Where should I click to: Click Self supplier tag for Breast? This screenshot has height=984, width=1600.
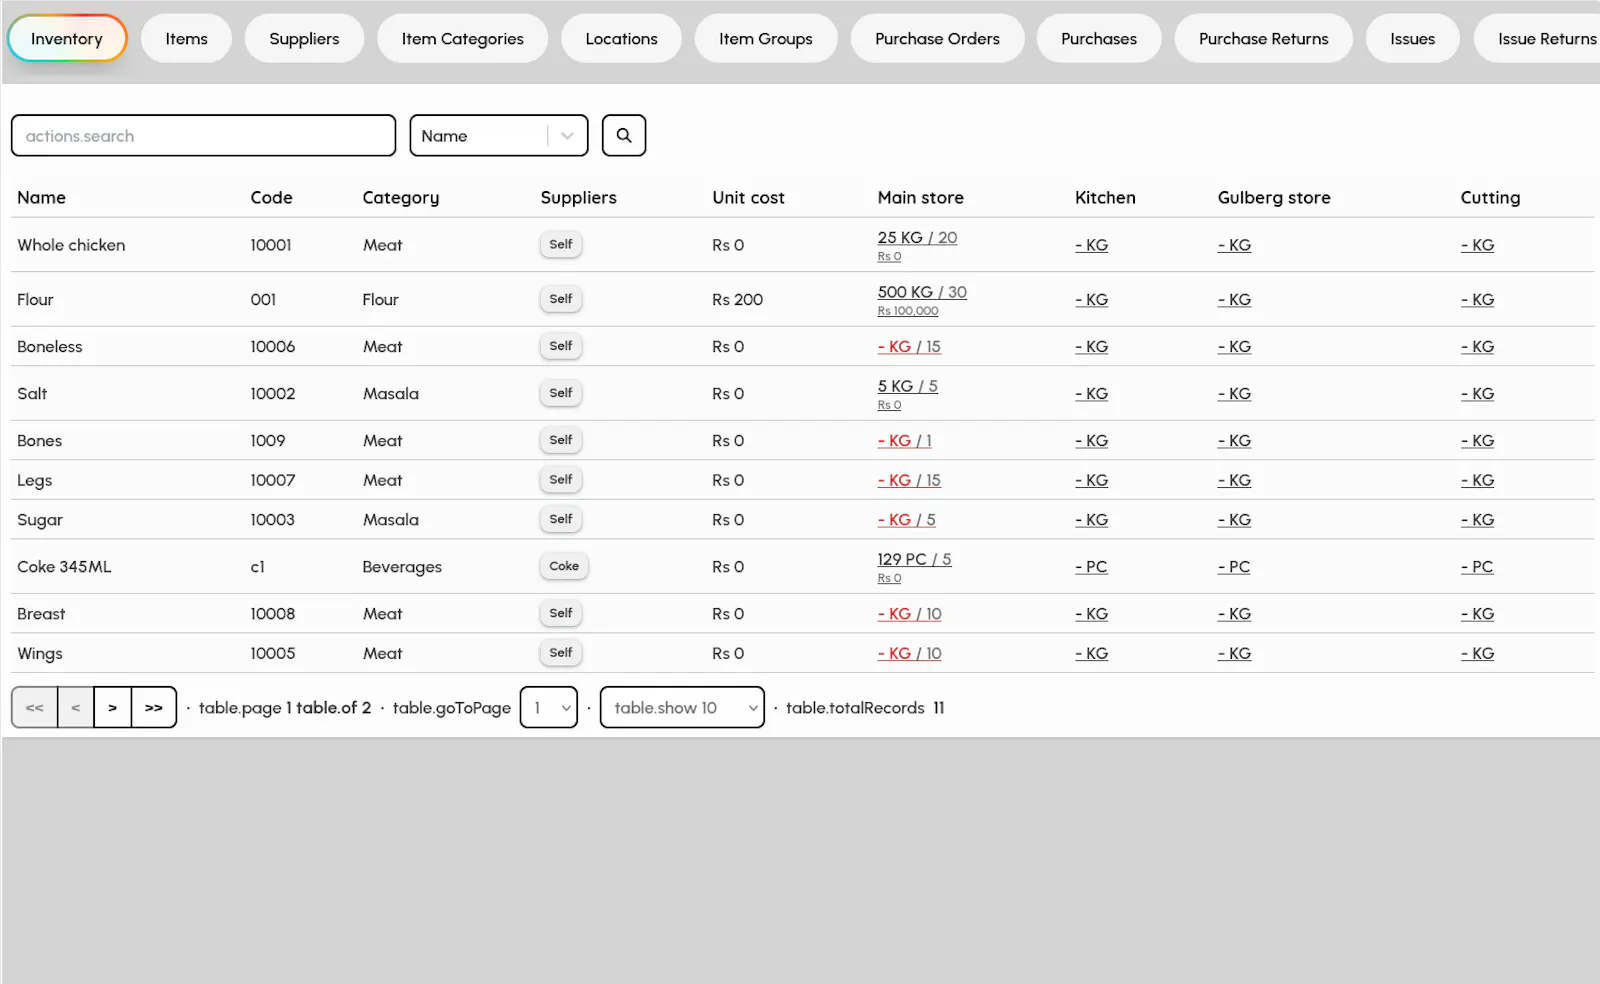tap(561, 613)
